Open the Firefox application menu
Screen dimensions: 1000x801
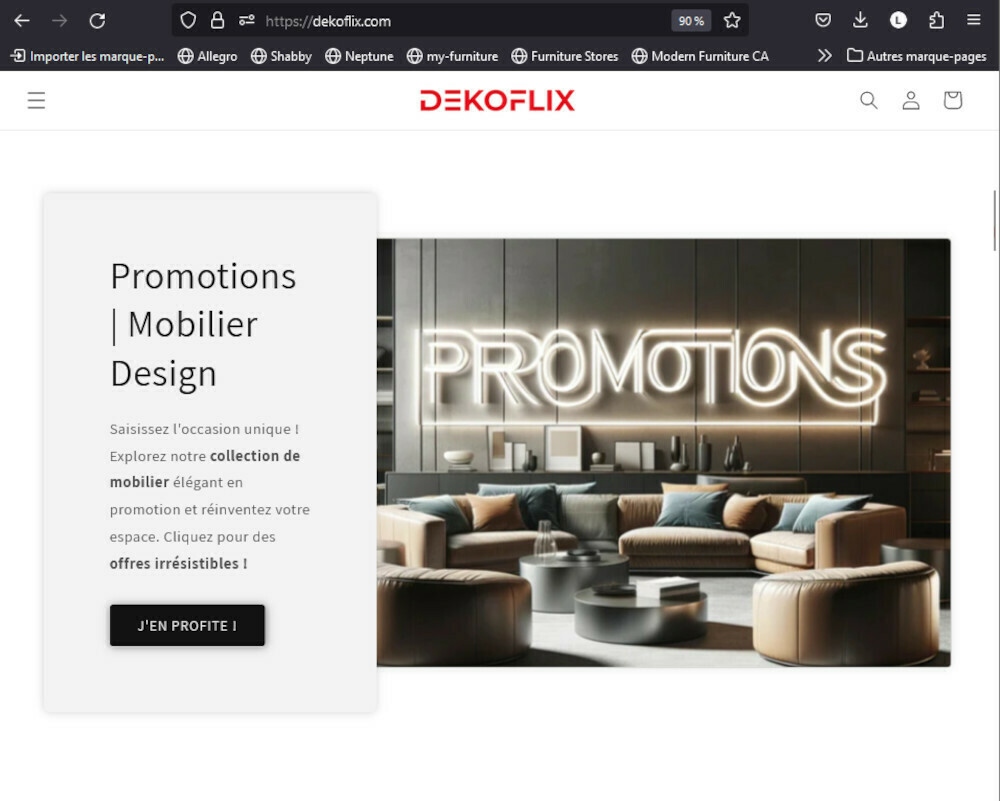973,20
